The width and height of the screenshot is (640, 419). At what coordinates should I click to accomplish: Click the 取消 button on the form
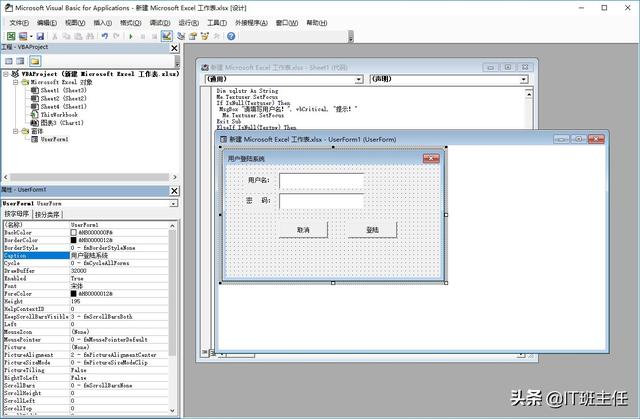click(x=304, y=230)
